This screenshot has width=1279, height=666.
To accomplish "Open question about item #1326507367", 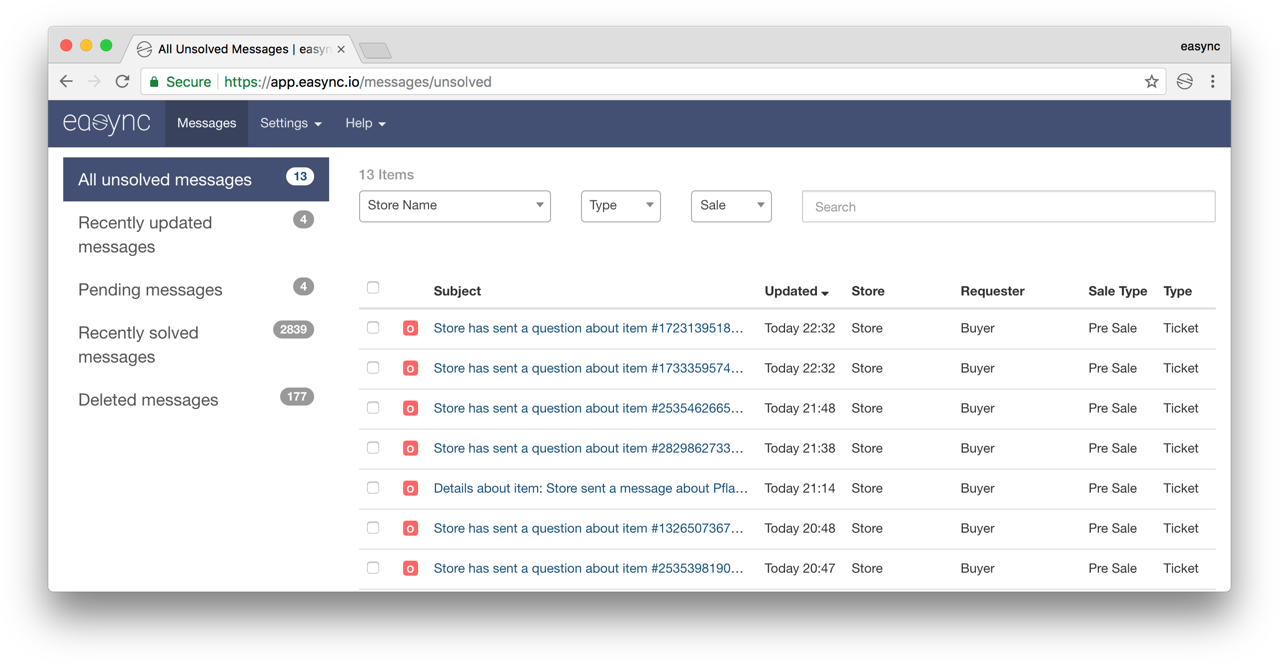I will click(588, 528).
